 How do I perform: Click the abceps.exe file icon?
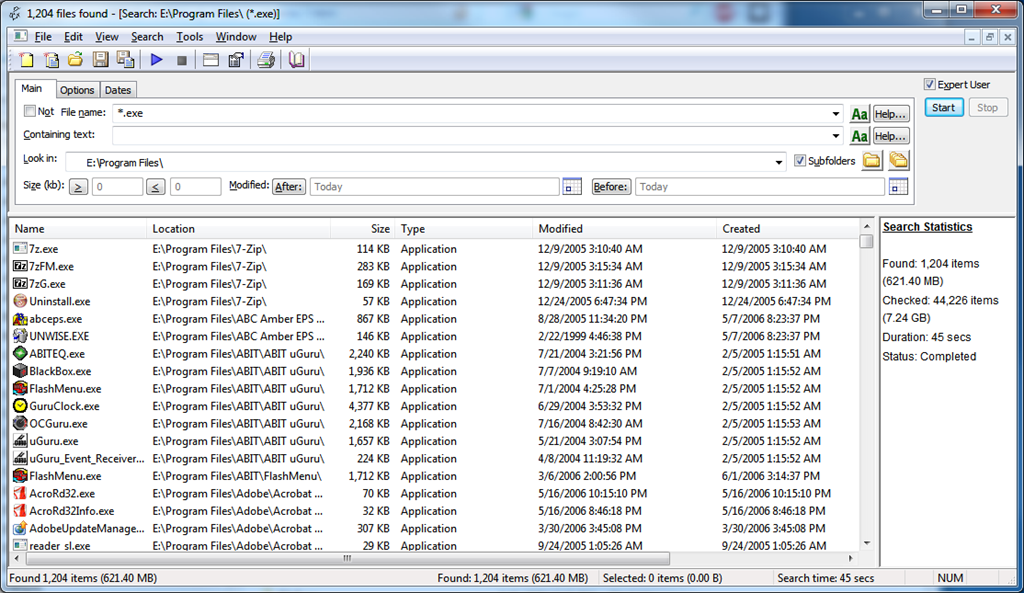pos(20,319)
